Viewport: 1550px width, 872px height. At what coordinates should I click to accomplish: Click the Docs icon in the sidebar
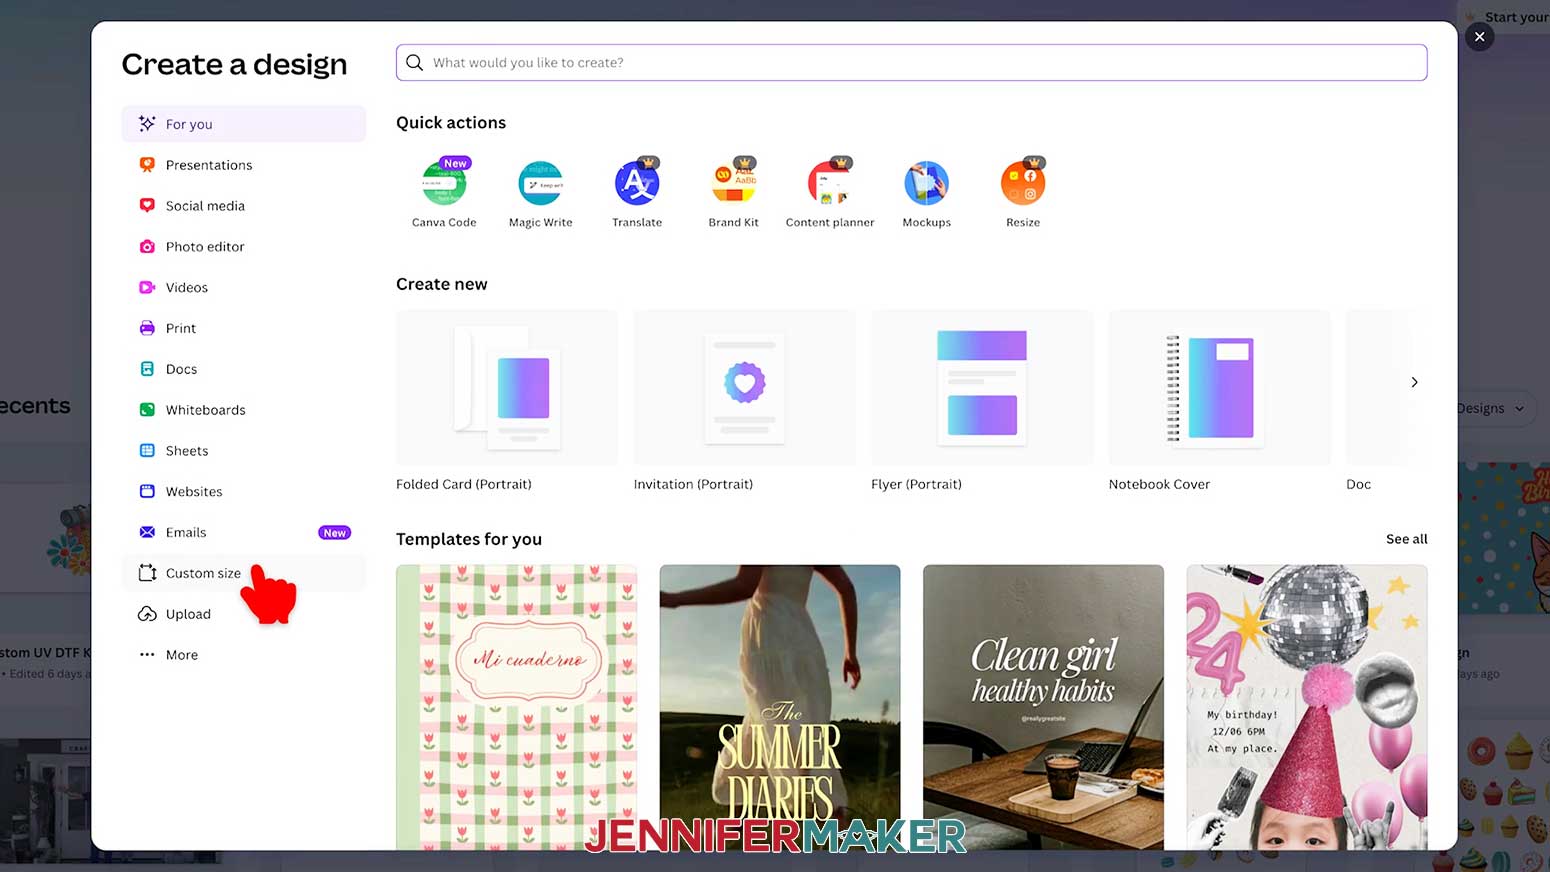coord(147,369)
